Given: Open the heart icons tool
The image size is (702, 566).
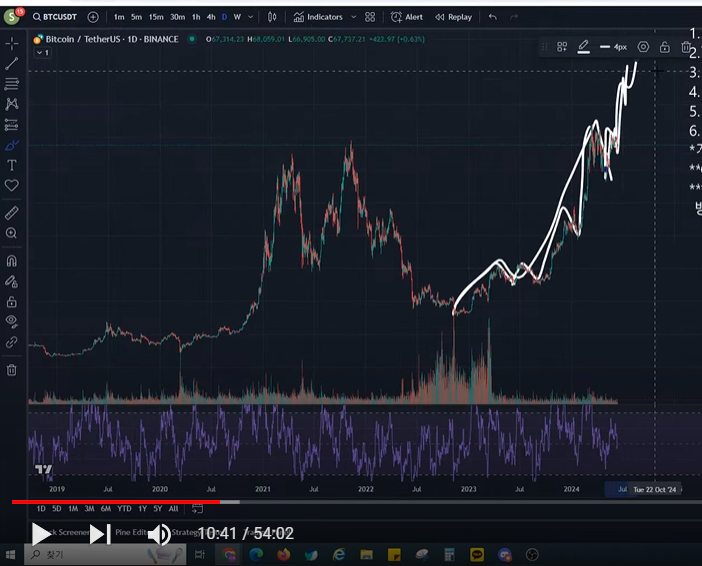Looking at the screenshot, I should [12, 185].
